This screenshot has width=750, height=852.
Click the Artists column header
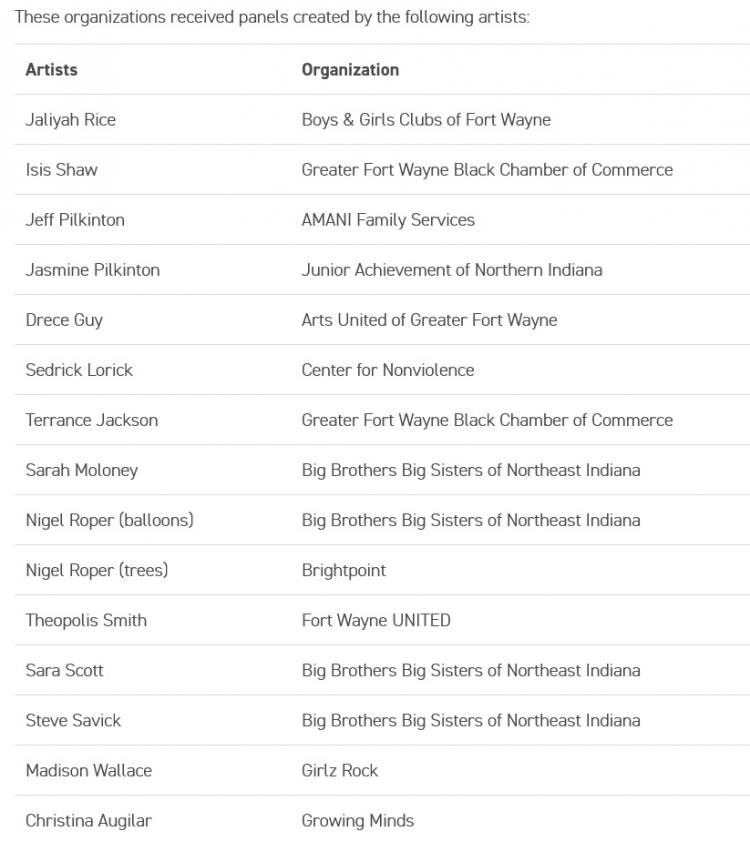click(52, 70)
